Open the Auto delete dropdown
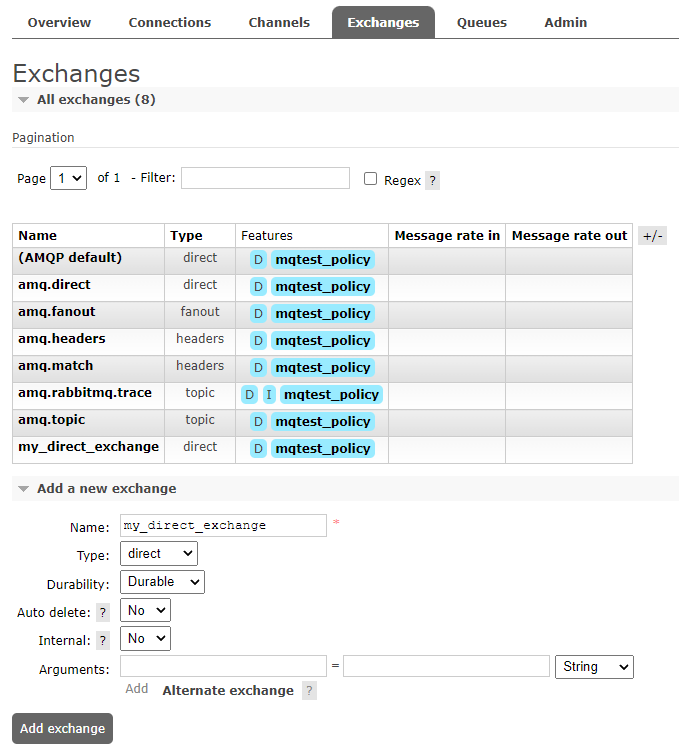 (145, 610)
